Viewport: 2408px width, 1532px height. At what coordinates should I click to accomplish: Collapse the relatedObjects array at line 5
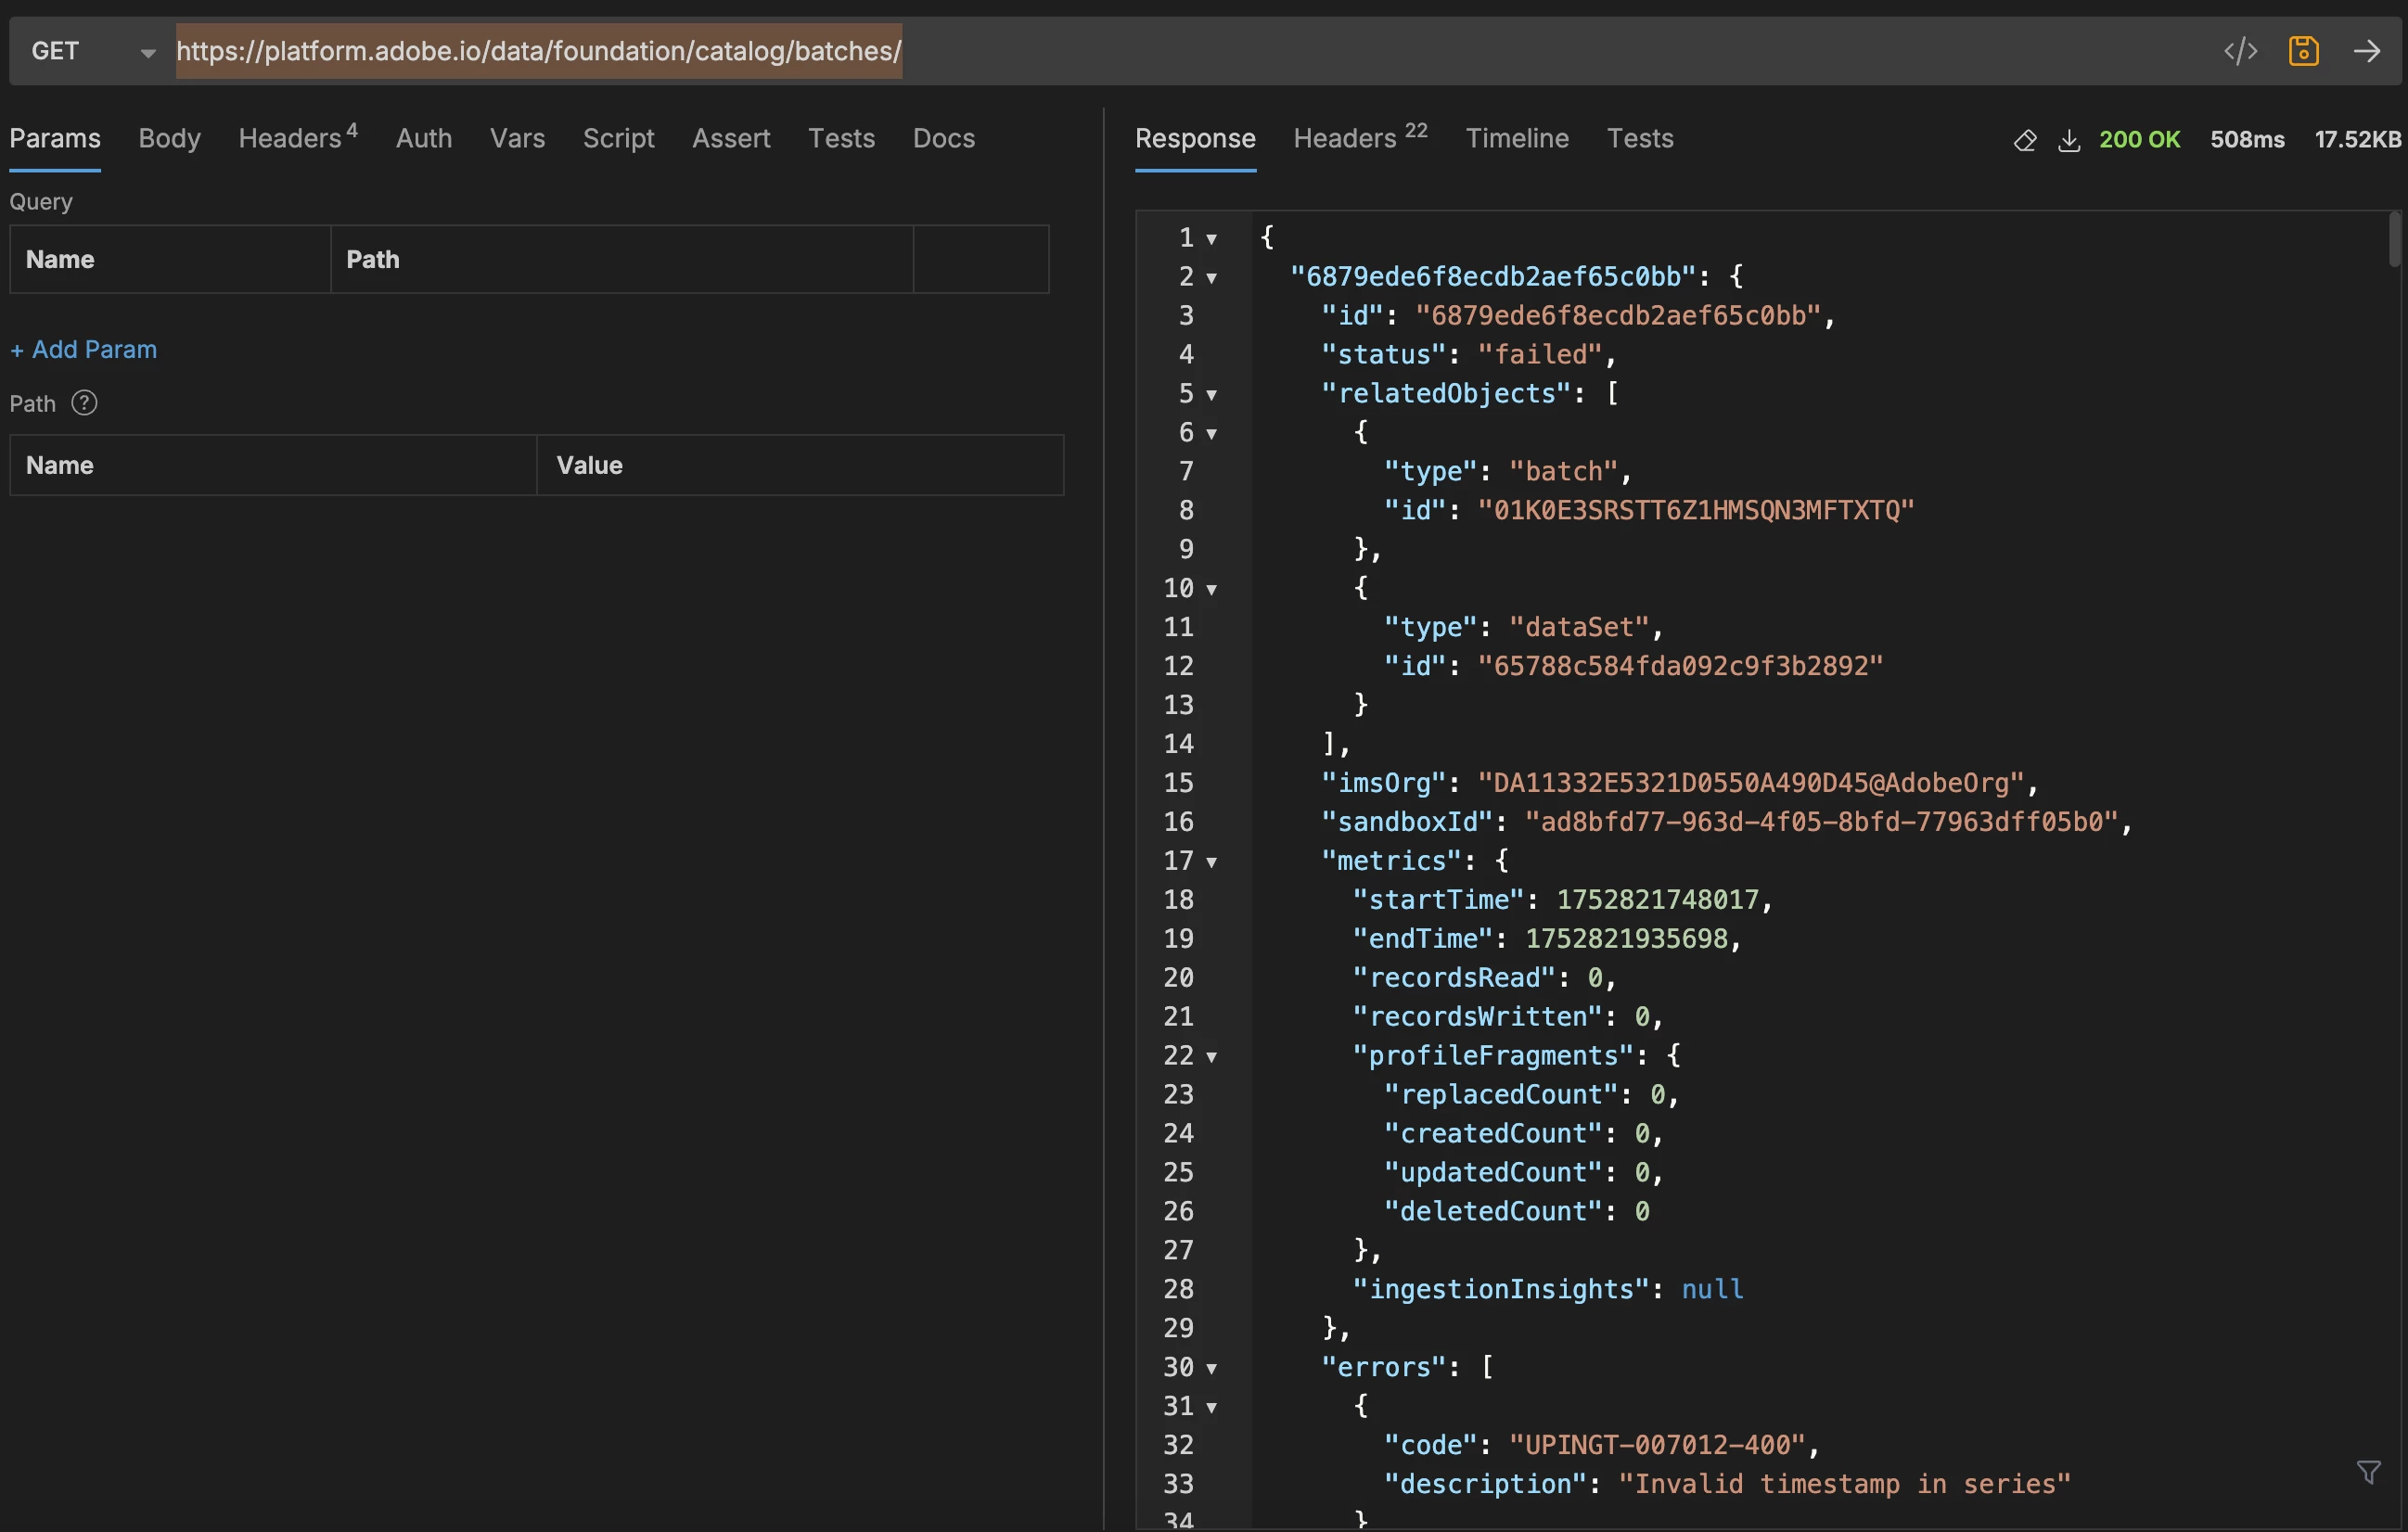[1211, 394]
